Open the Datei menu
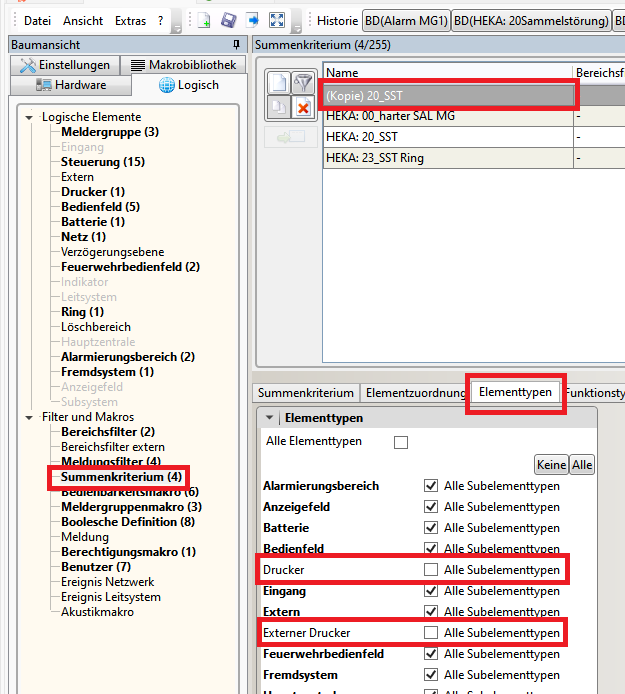The height and width of the screenshot is (694, 625). (37, 21)
